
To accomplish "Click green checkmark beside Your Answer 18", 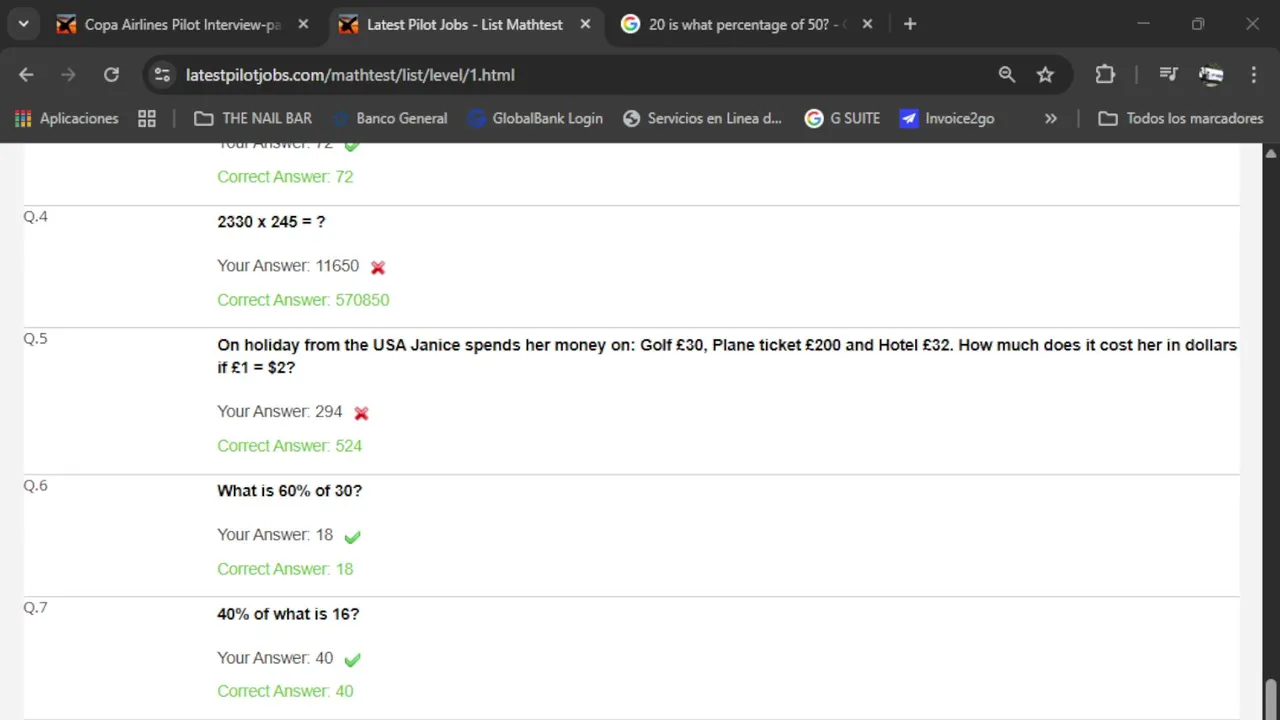I will pyautogui.click(x=352, y=537).
